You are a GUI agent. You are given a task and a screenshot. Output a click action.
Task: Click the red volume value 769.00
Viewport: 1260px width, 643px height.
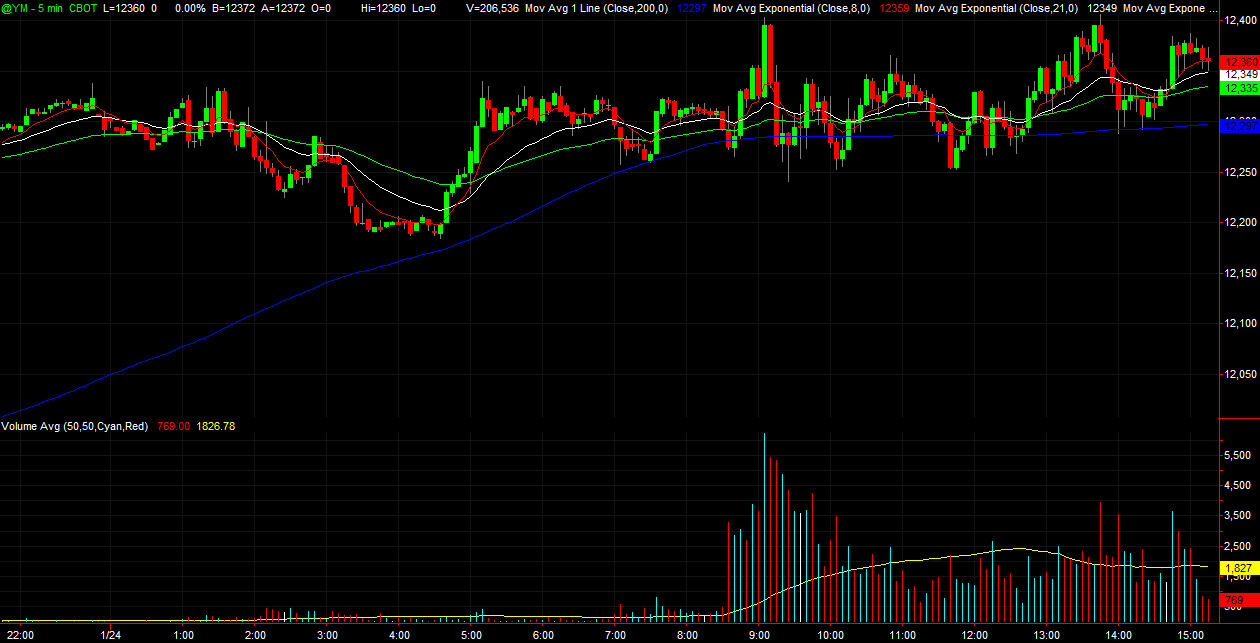(172, 426)
